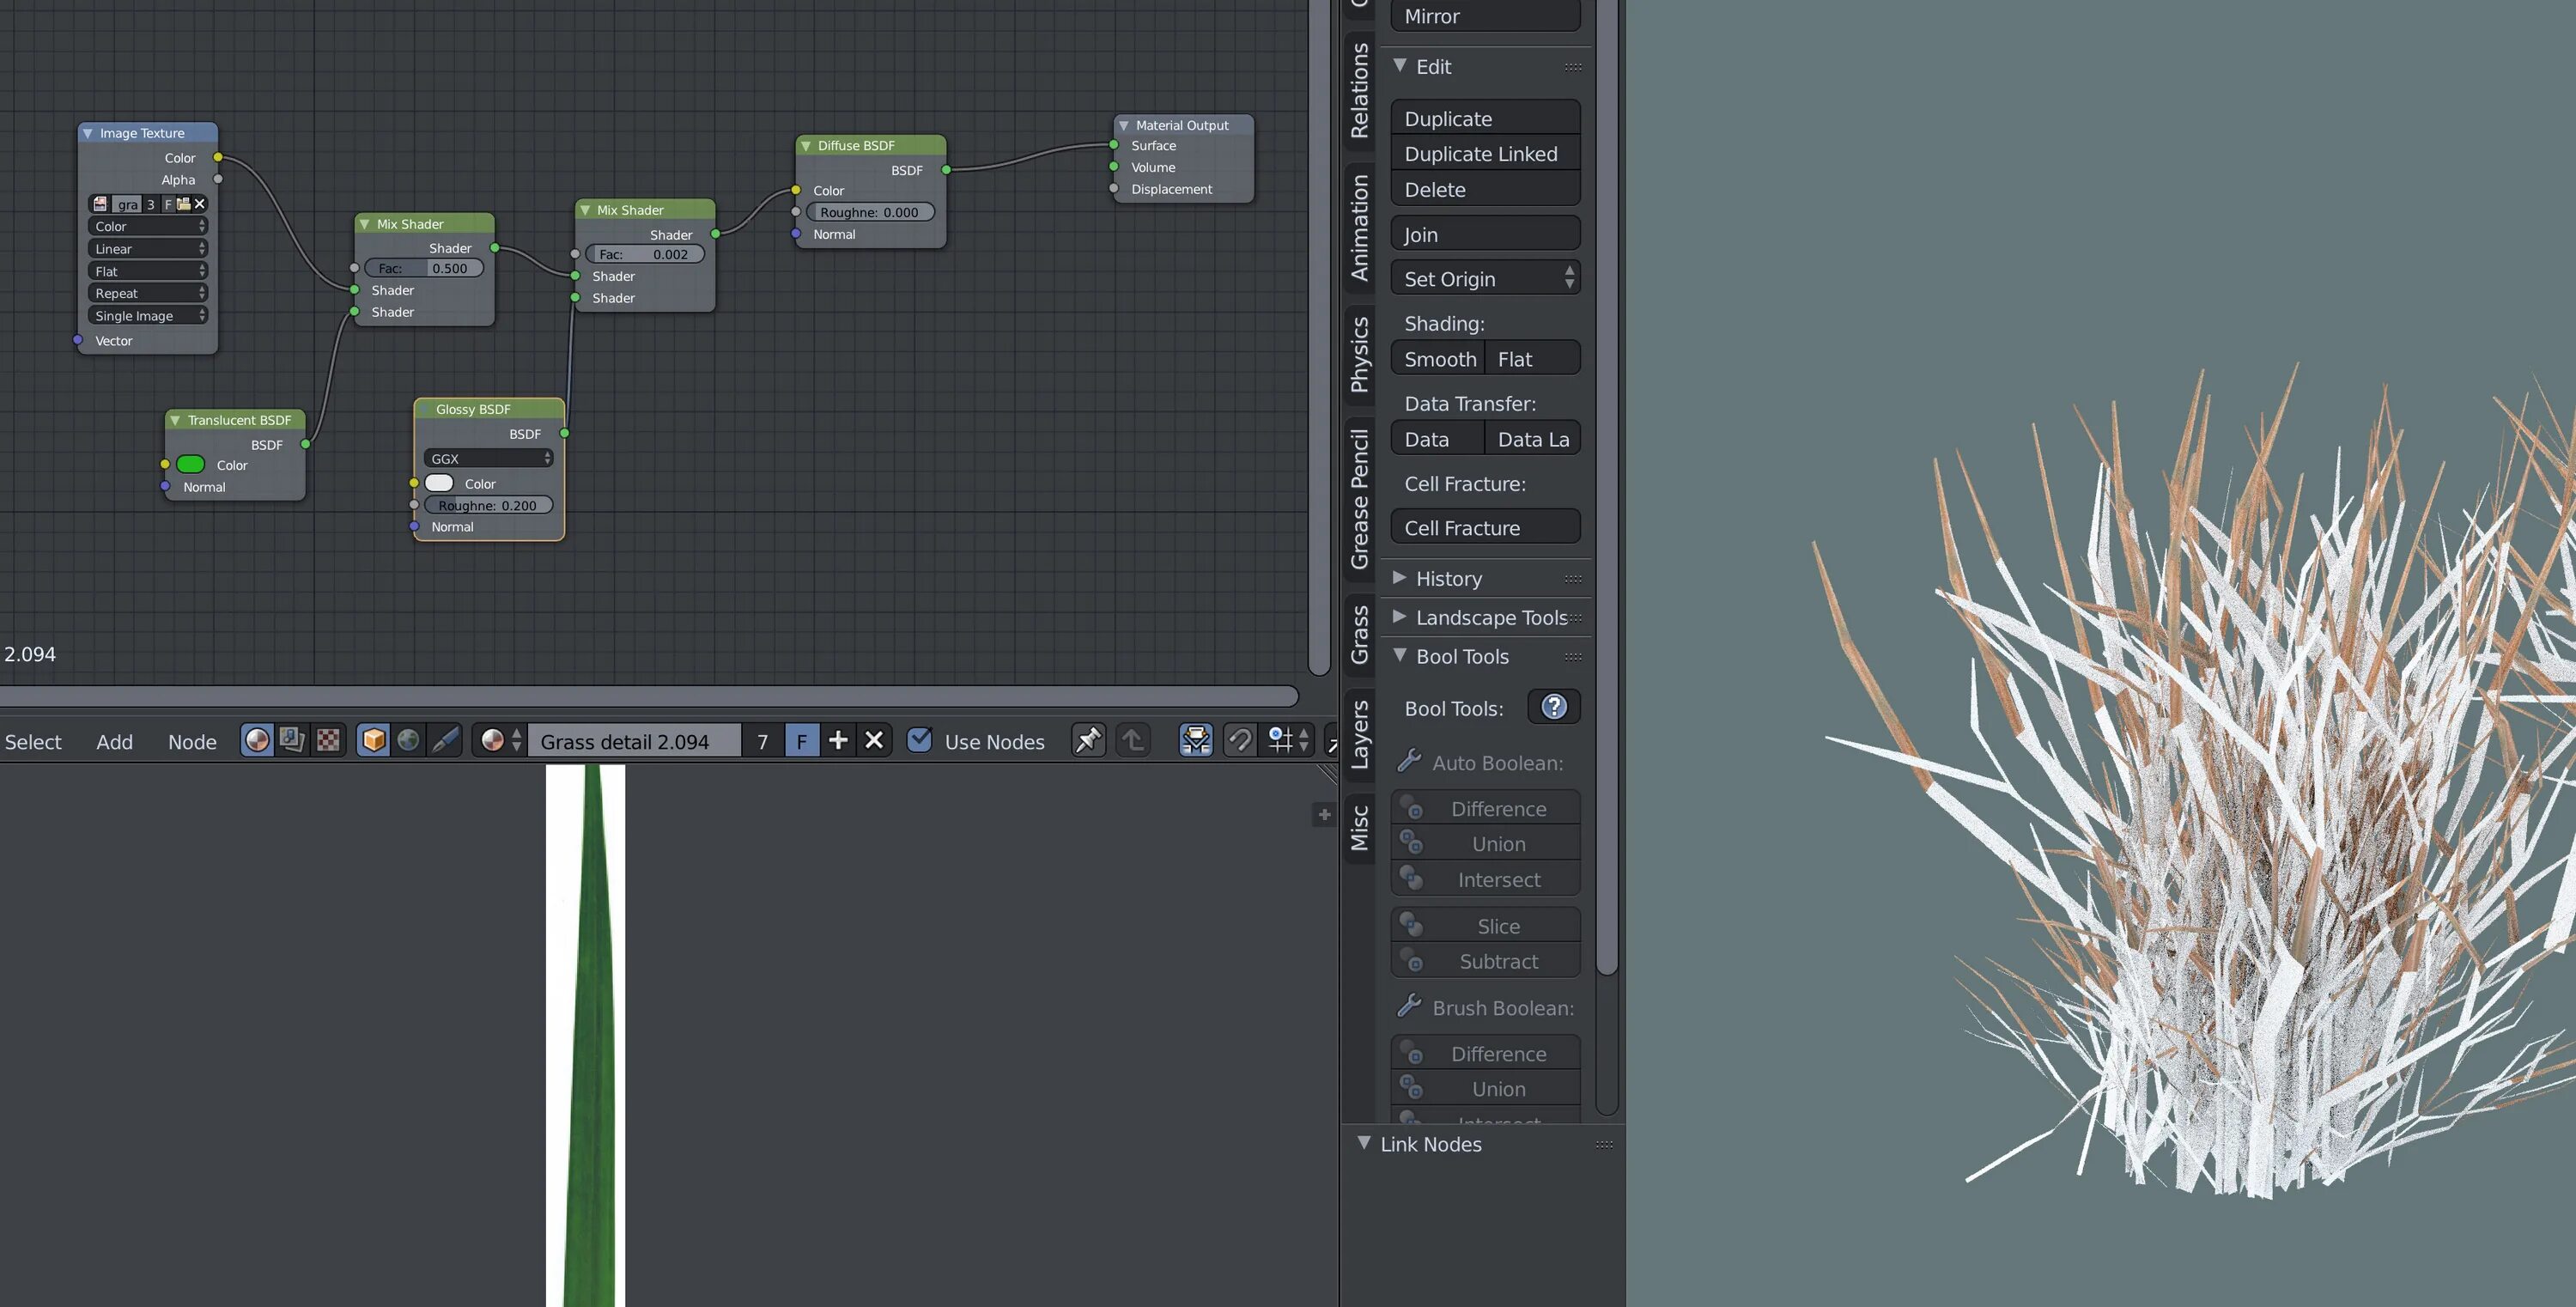This screenshot has height=1307, width=2576.
Task: Open the Set Origin dropdown
Action: (1485, 279)
